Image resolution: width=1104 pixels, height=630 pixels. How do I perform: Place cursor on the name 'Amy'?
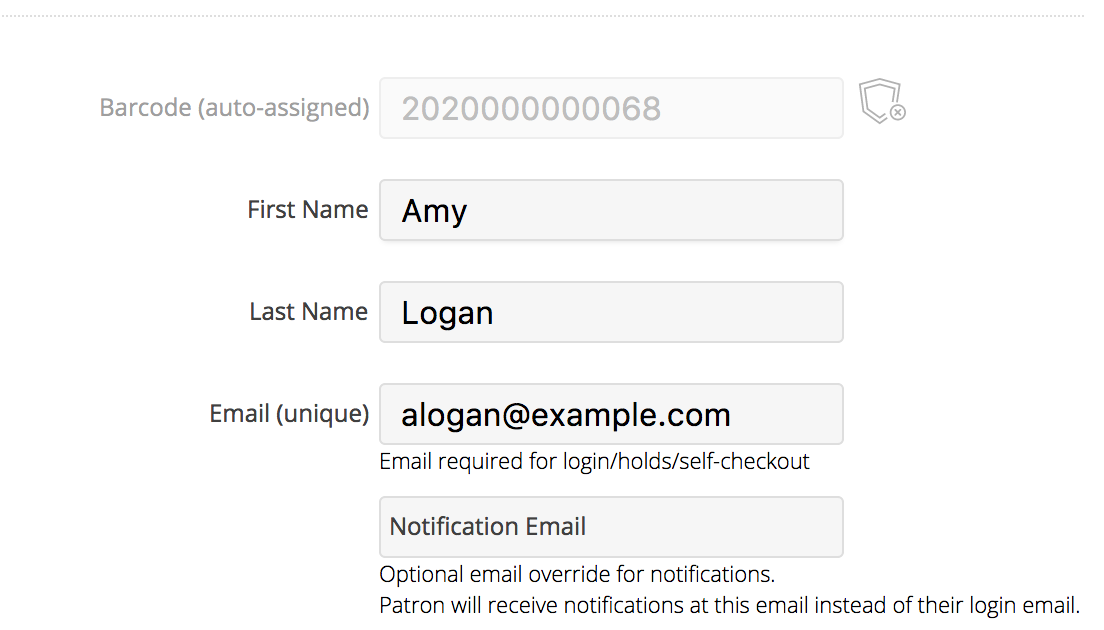[434, 211]
